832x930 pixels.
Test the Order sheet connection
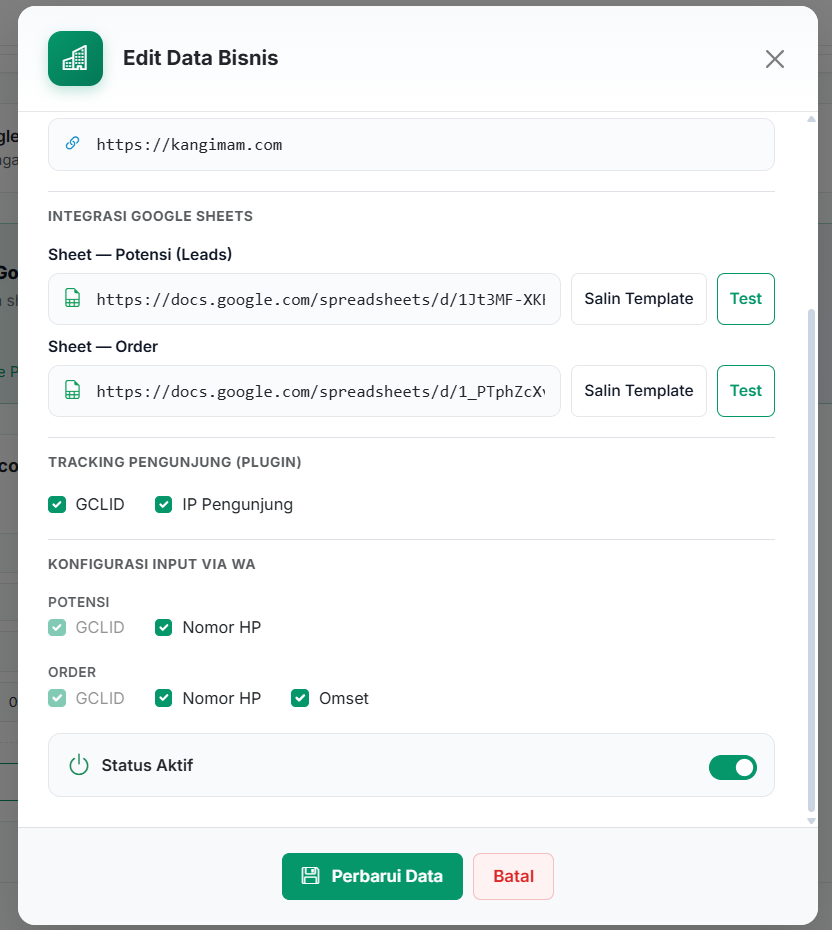745,391
